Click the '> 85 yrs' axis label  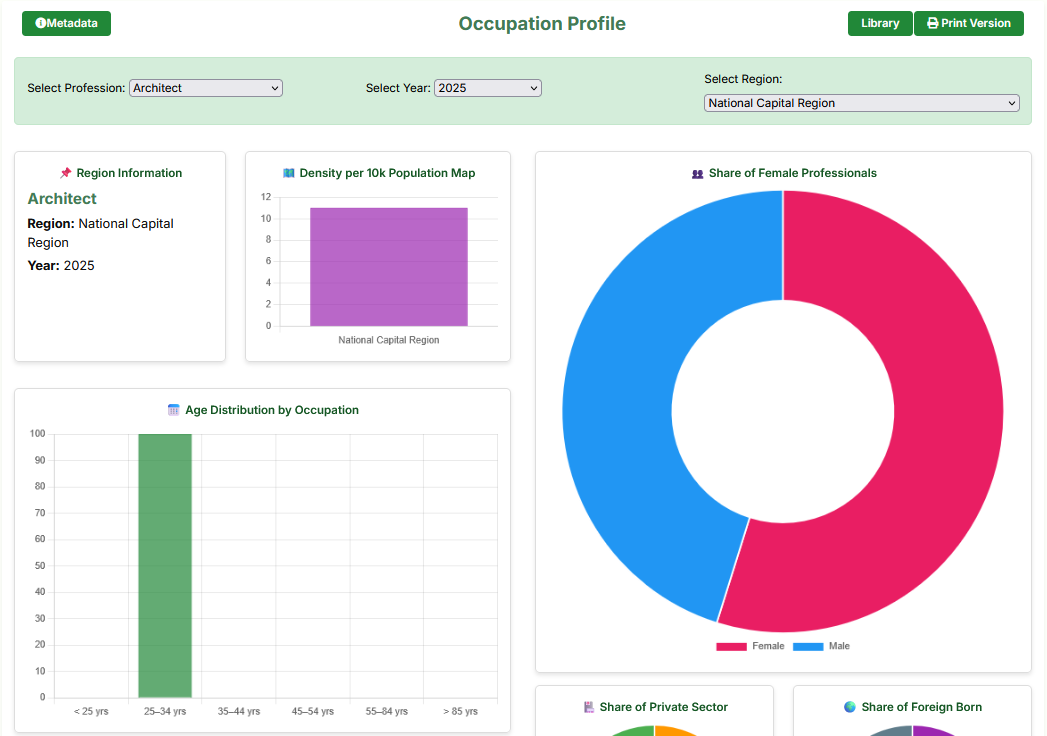(461, 711)
